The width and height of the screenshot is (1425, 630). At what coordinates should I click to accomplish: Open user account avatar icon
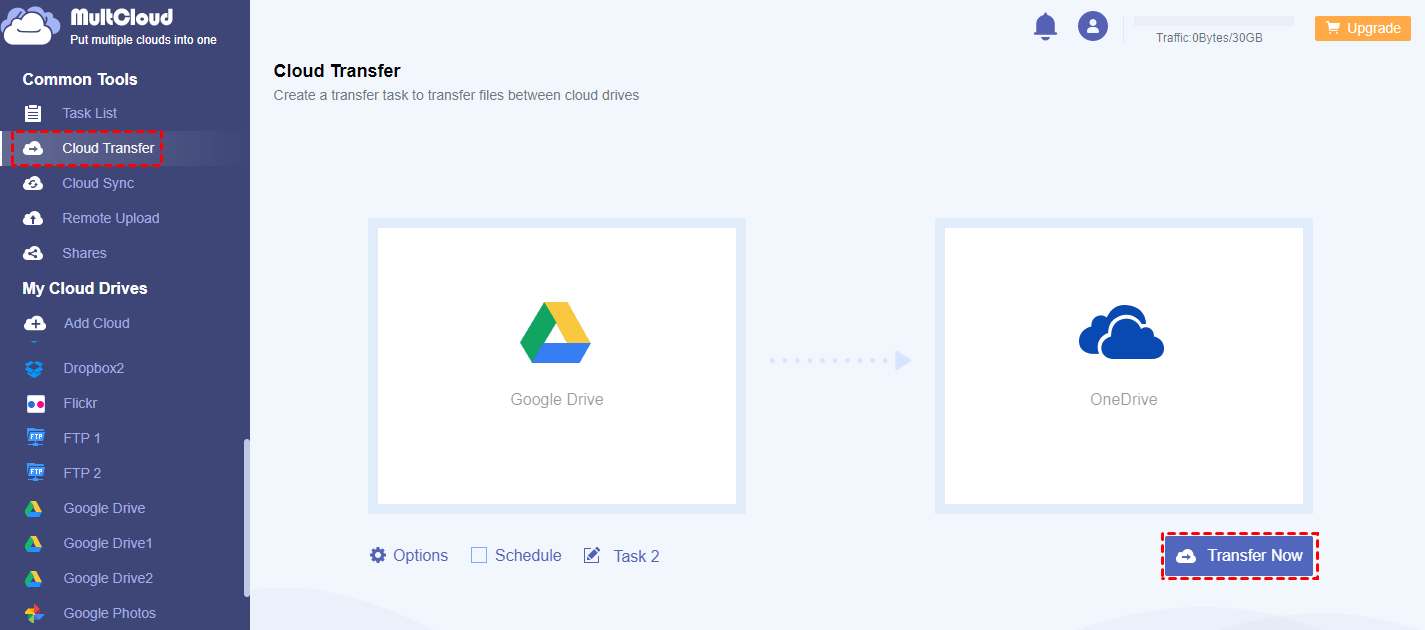(1093, 26)
